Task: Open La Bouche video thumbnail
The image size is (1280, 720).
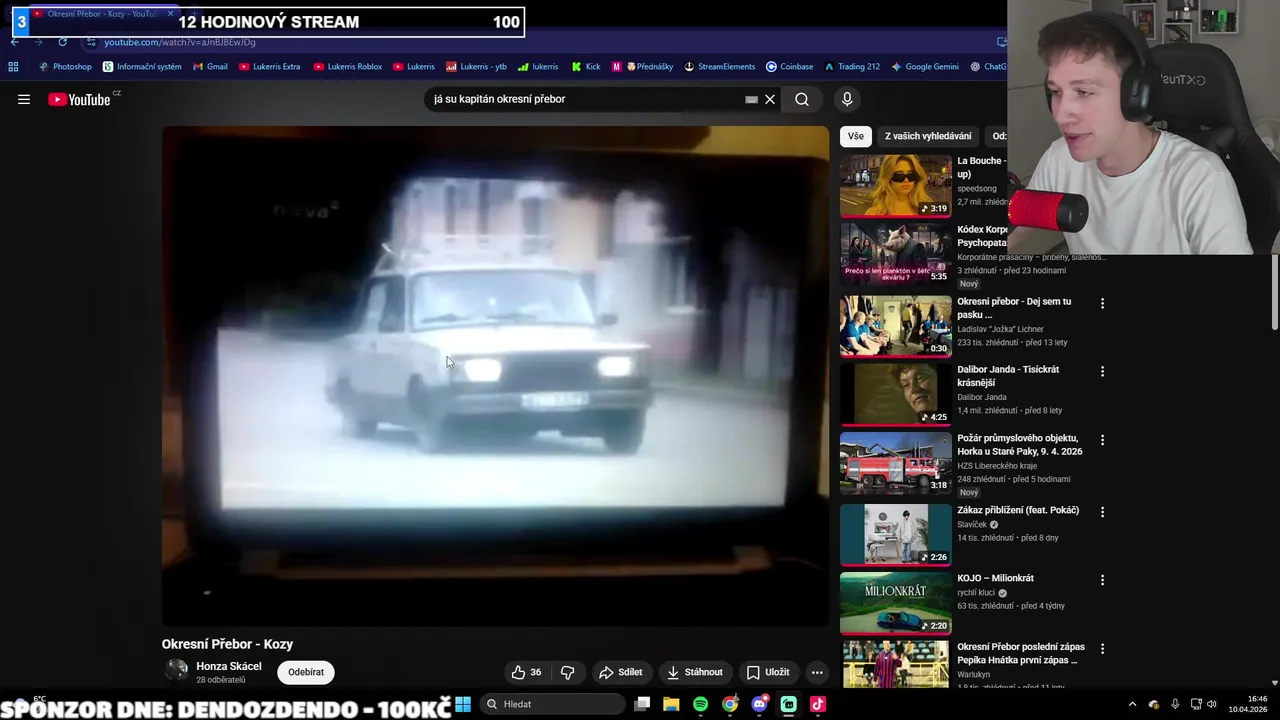Action: 896,185
